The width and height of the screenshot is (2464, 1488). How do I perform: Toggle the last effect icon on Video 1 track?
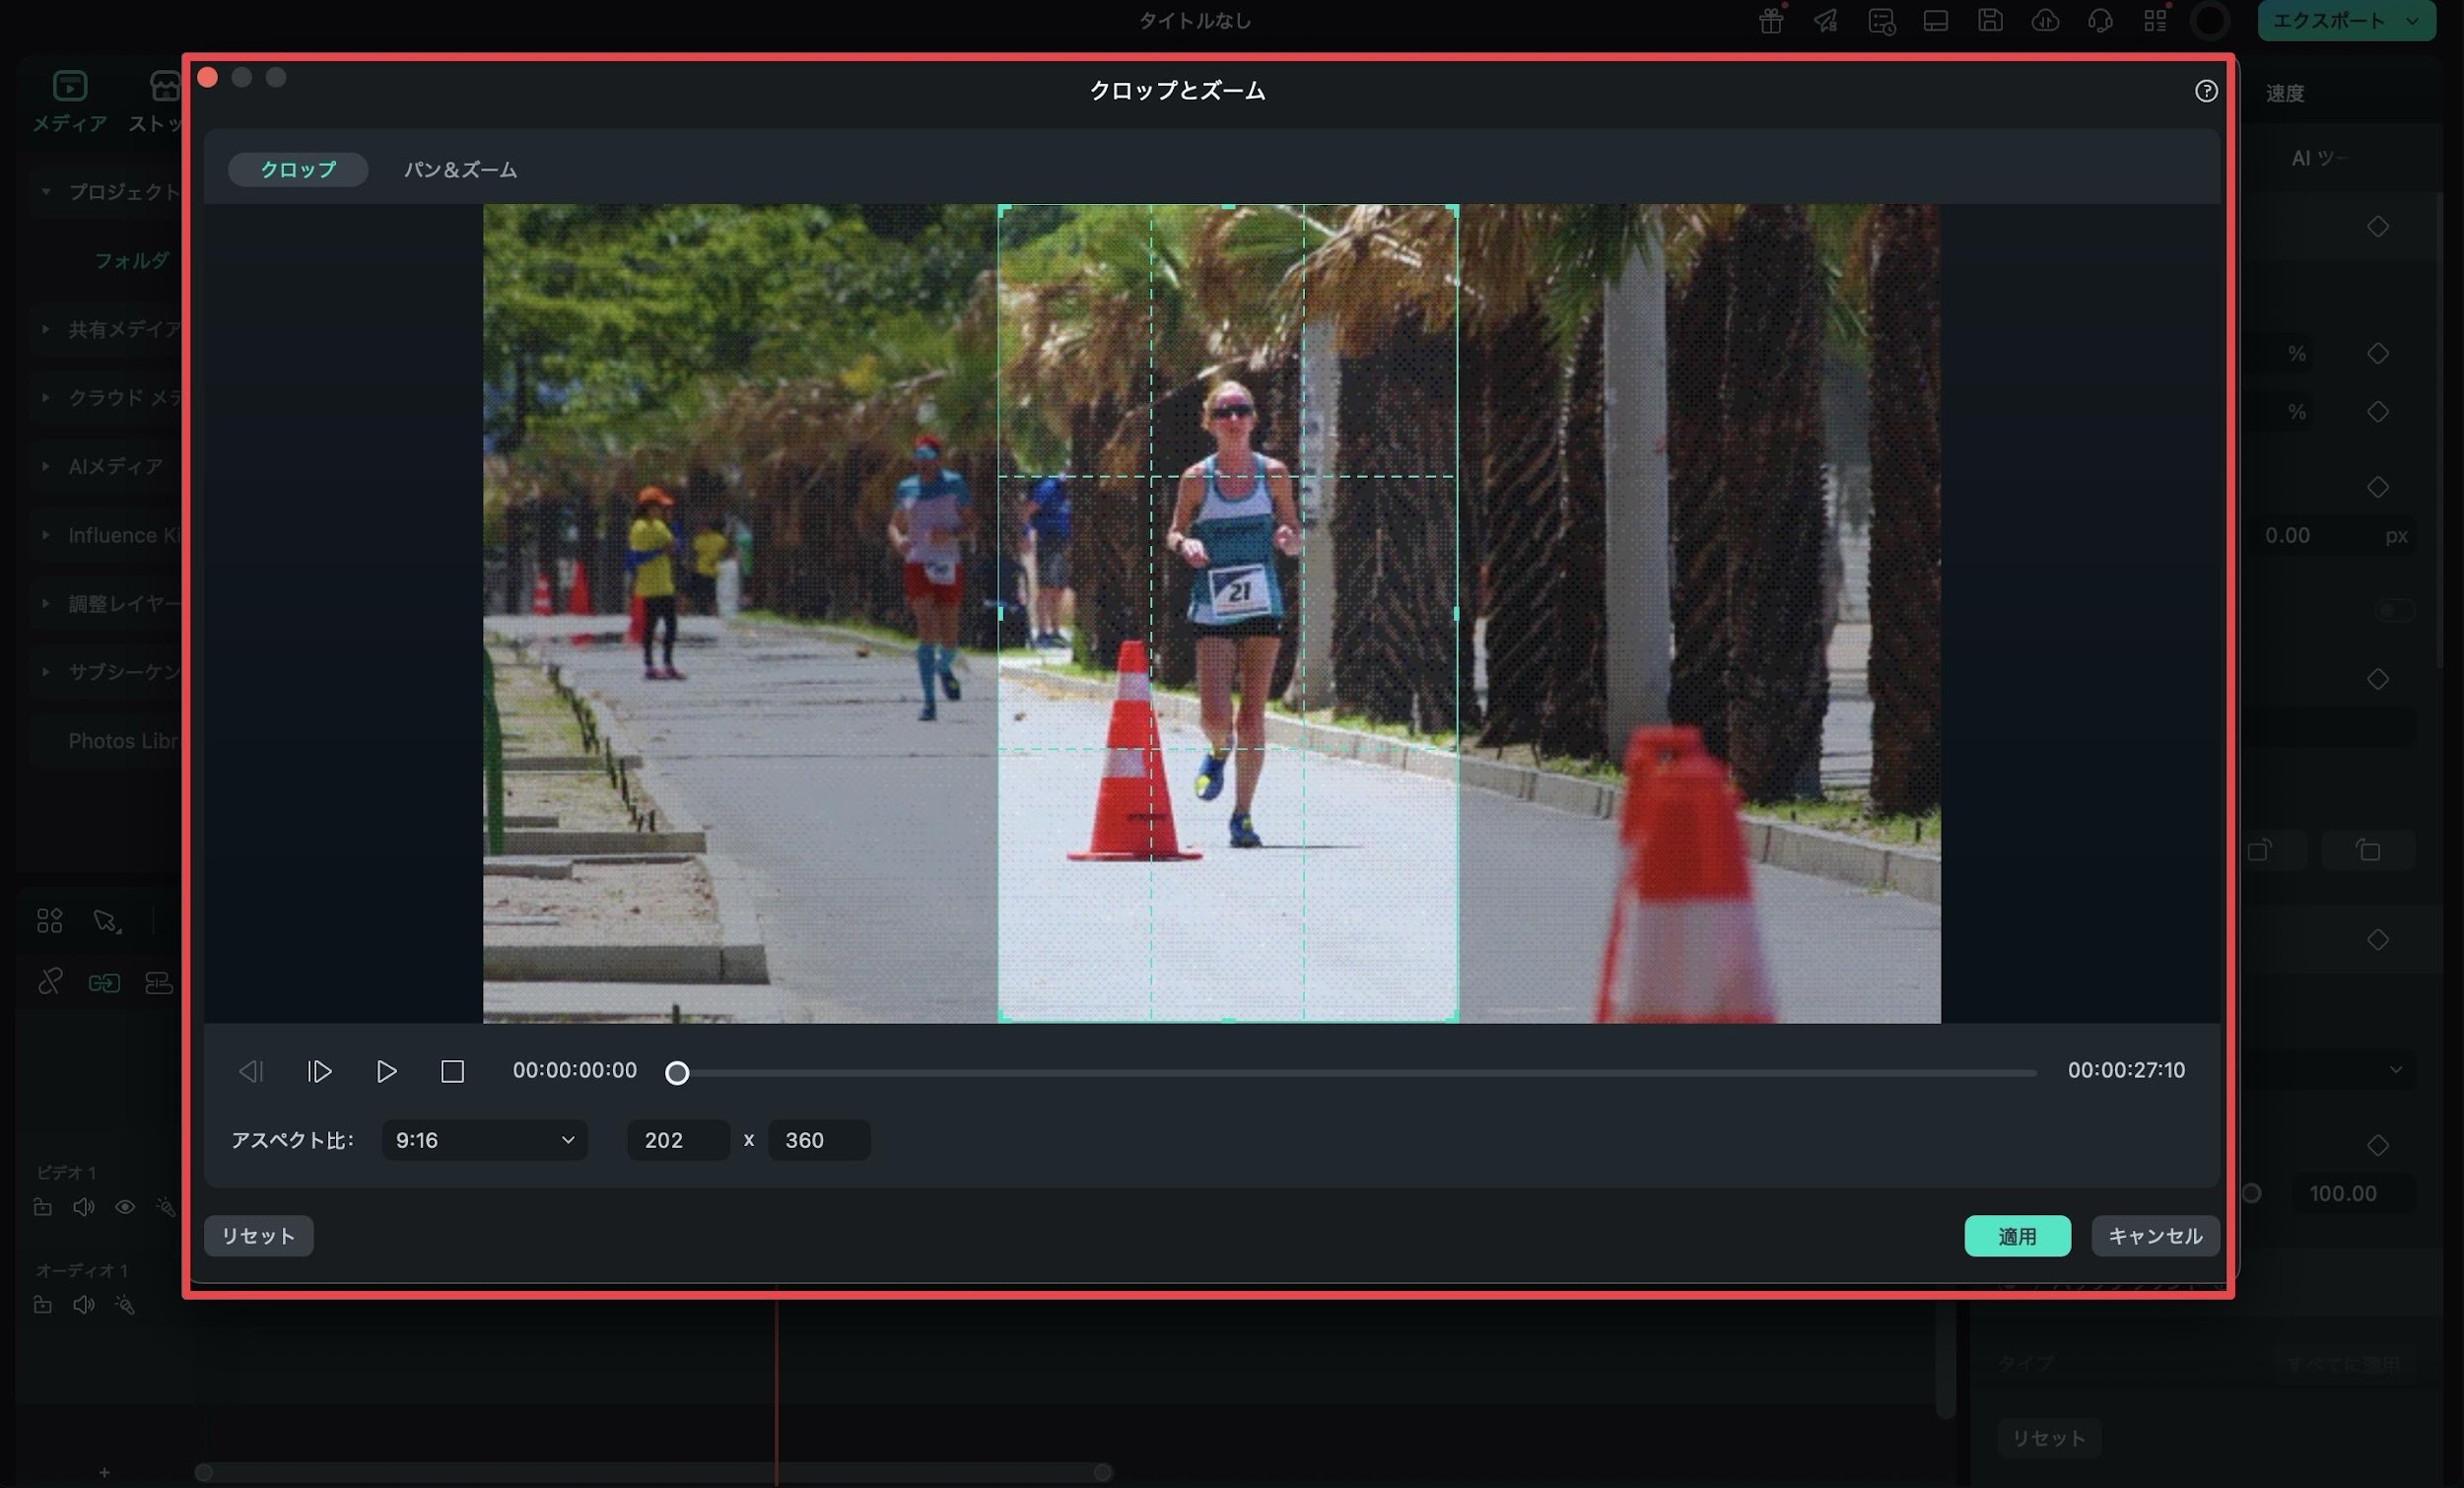165,1207
